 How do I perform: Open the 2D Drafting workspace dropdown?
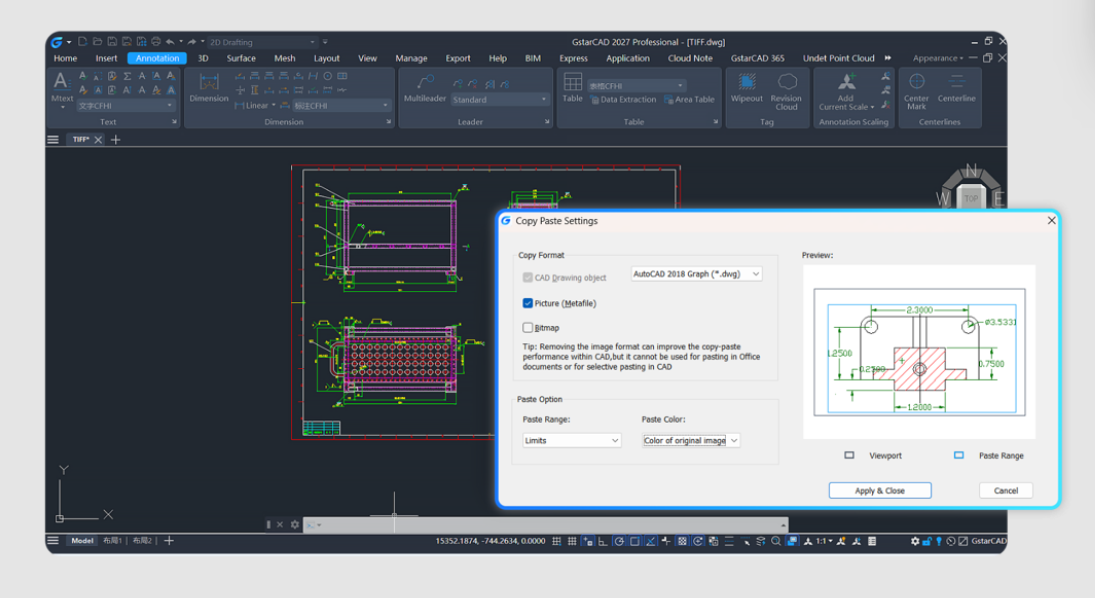(263, 42)
